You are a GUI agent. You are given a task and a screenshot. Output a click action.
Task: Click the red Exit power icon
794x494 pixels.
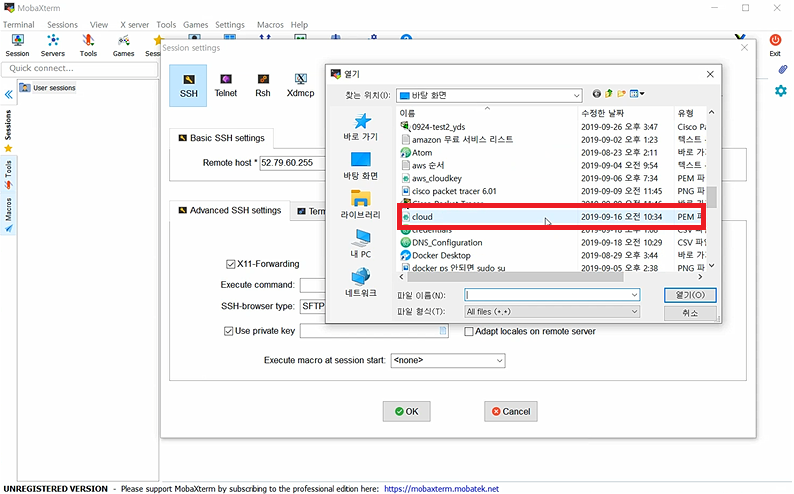tap(775, 40)
